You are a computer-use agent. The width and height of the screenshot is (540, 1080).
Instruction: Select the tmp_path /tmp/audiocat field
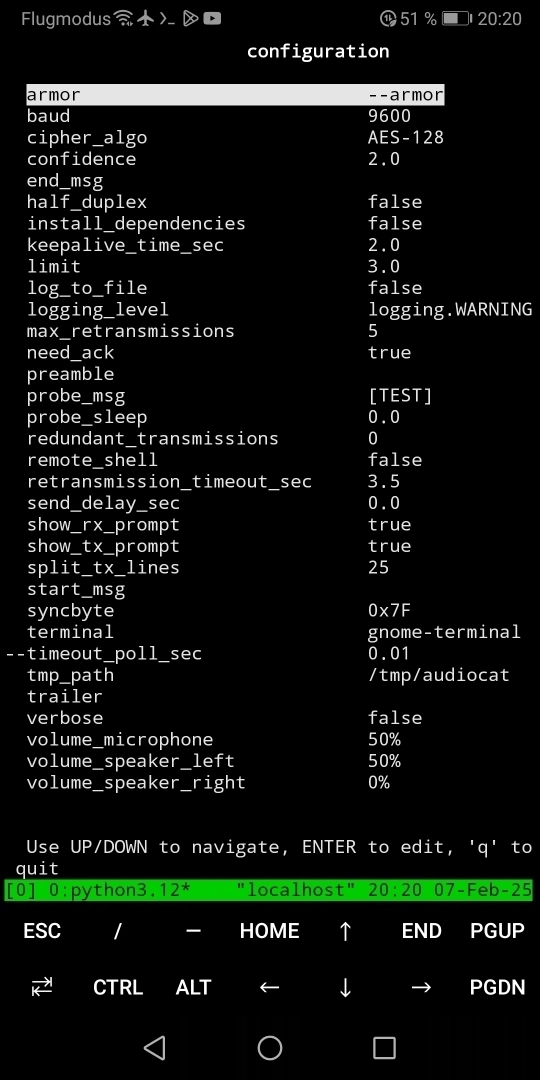(268, 675)
